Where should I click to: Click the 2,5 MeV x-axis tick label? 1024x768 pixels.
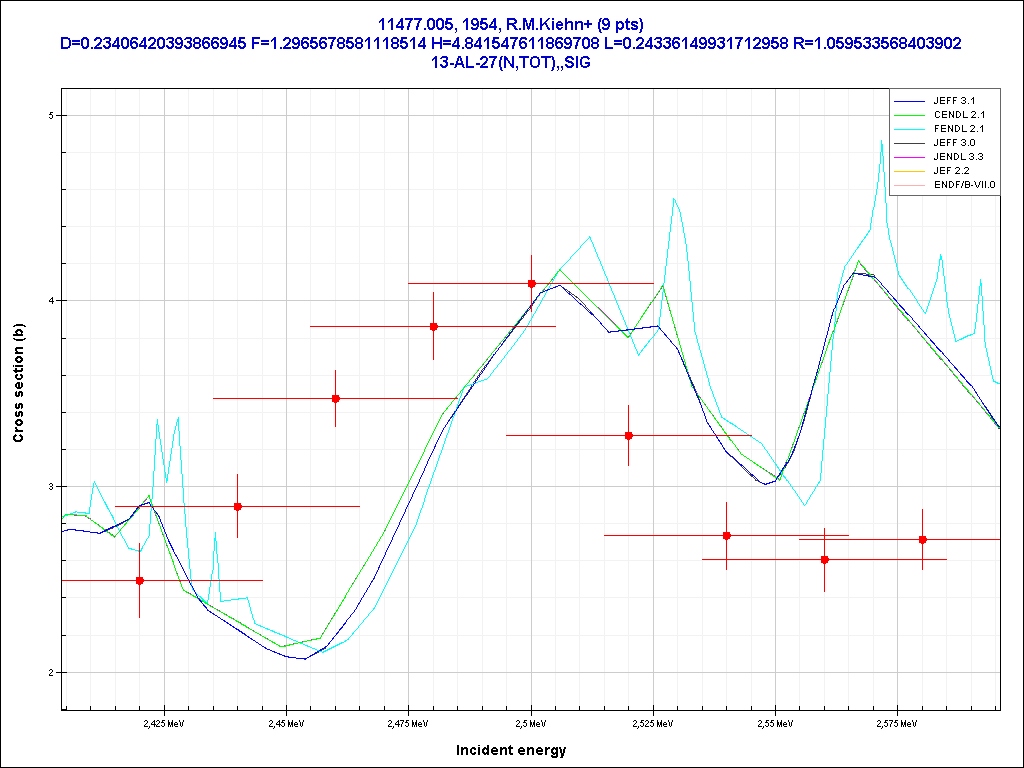tap(531, 721)
